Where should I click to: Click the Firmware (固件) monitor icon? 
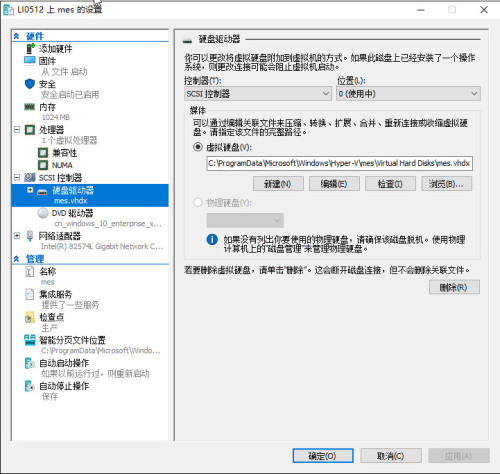click(30, 61)
